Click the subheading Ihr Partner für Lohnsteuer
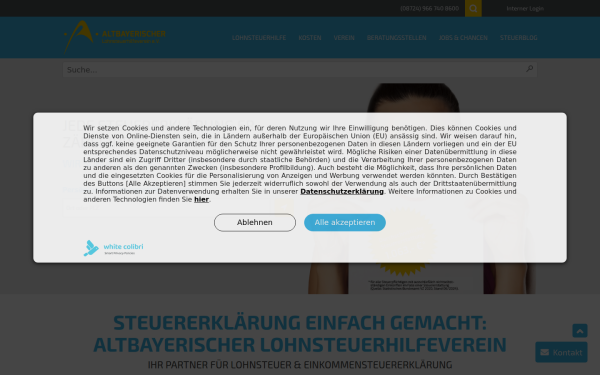The height and width of the screenshot is (375, 600). click(x=300, y=365)
